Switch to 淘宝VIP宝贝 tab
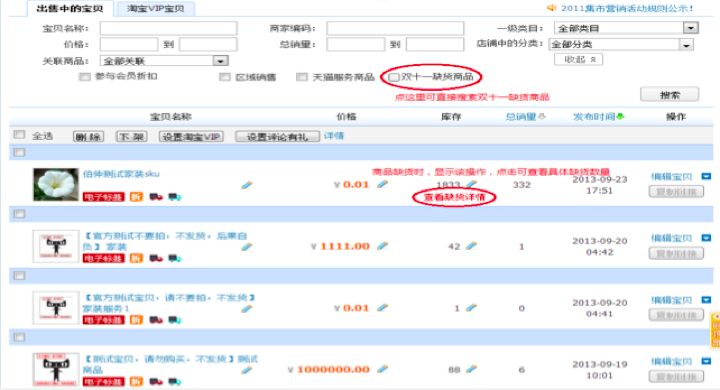 click(156, 8)
